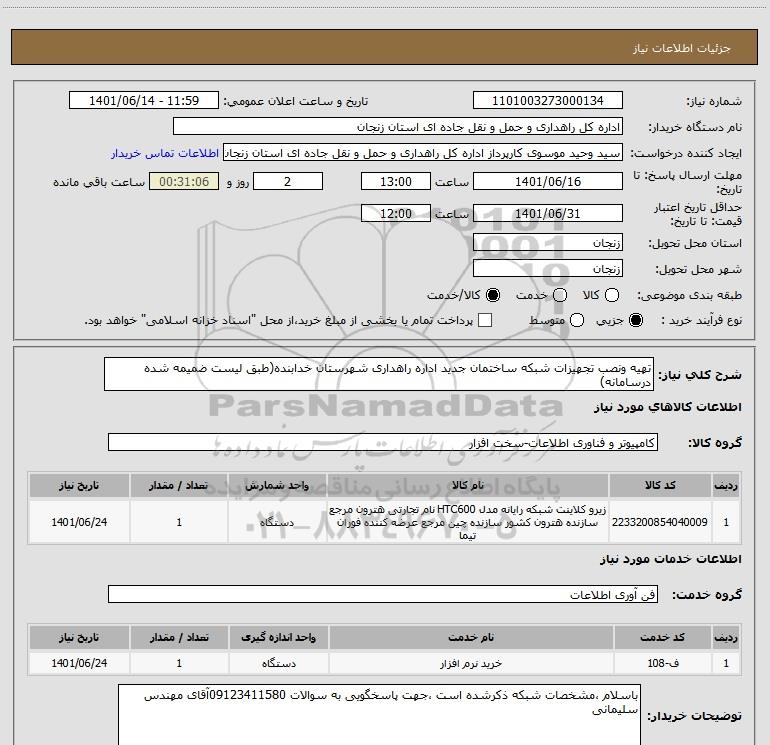Click the اطلاعات کالاهای مورد نیاز section heading
This screenshot has height=745, width=770.
[668, 407]
